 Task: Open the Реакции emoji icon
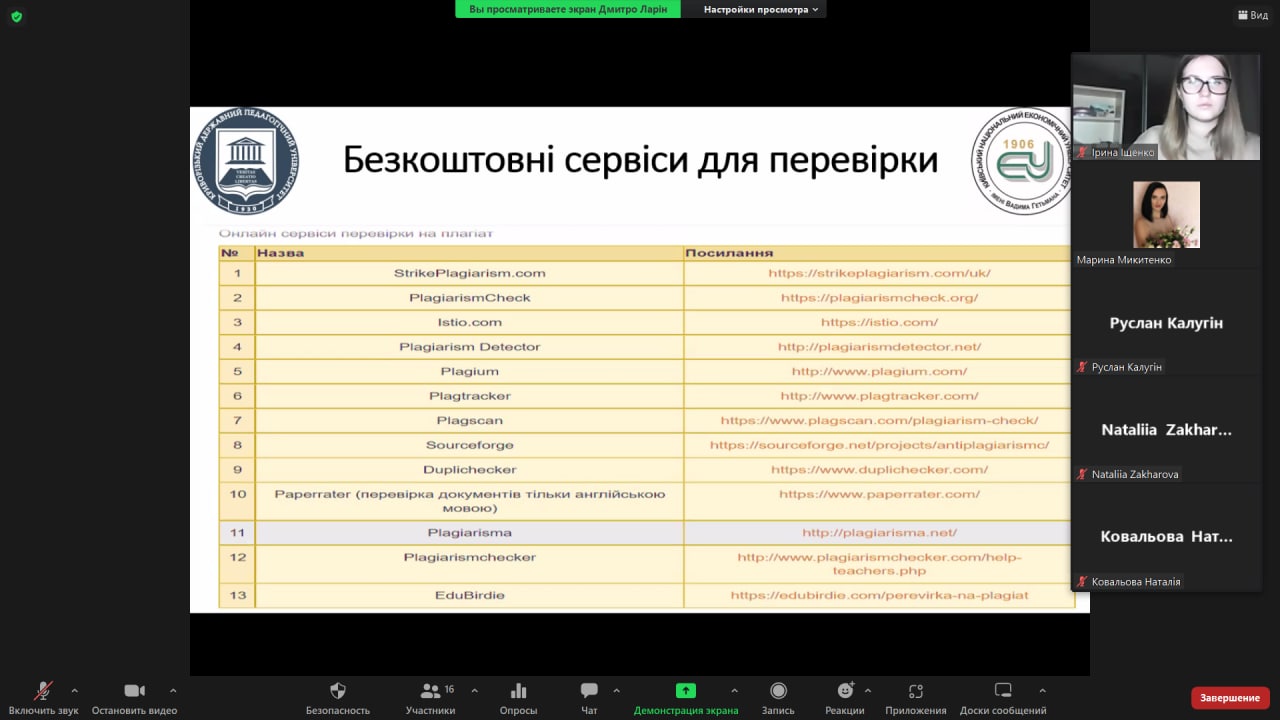(845, 691)
